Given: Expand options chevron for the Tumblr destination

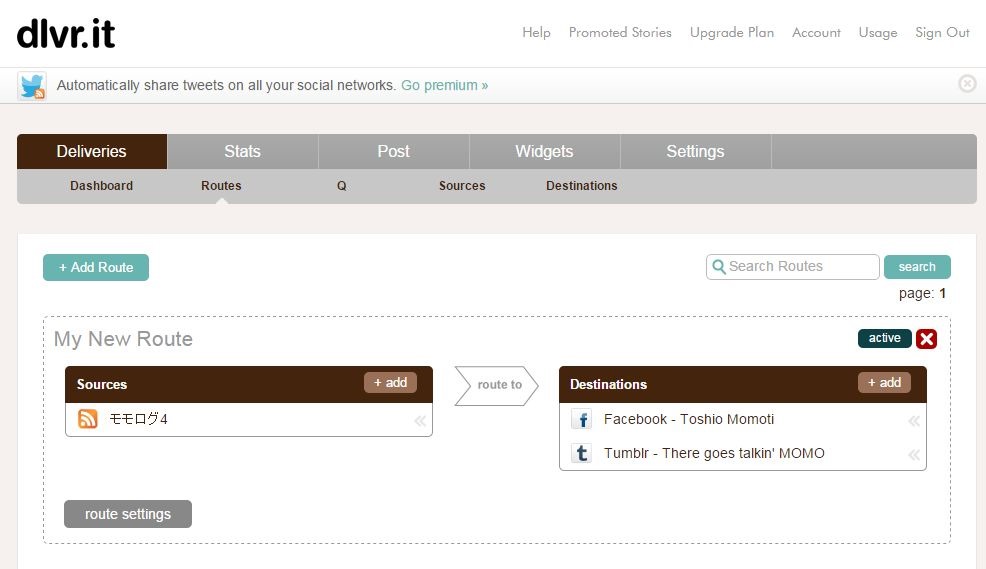Looking at the screenshot, I should (914, 455).
